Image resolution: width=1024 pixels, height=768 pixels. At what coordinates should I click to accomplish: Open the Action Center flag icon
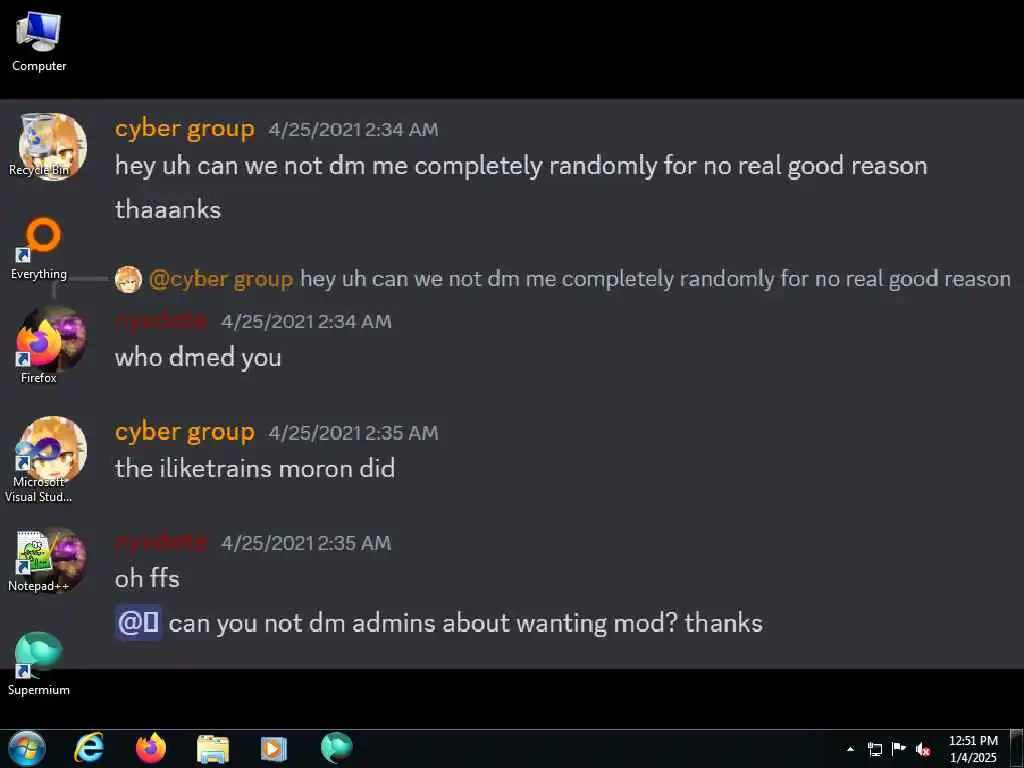coord(899,749)
